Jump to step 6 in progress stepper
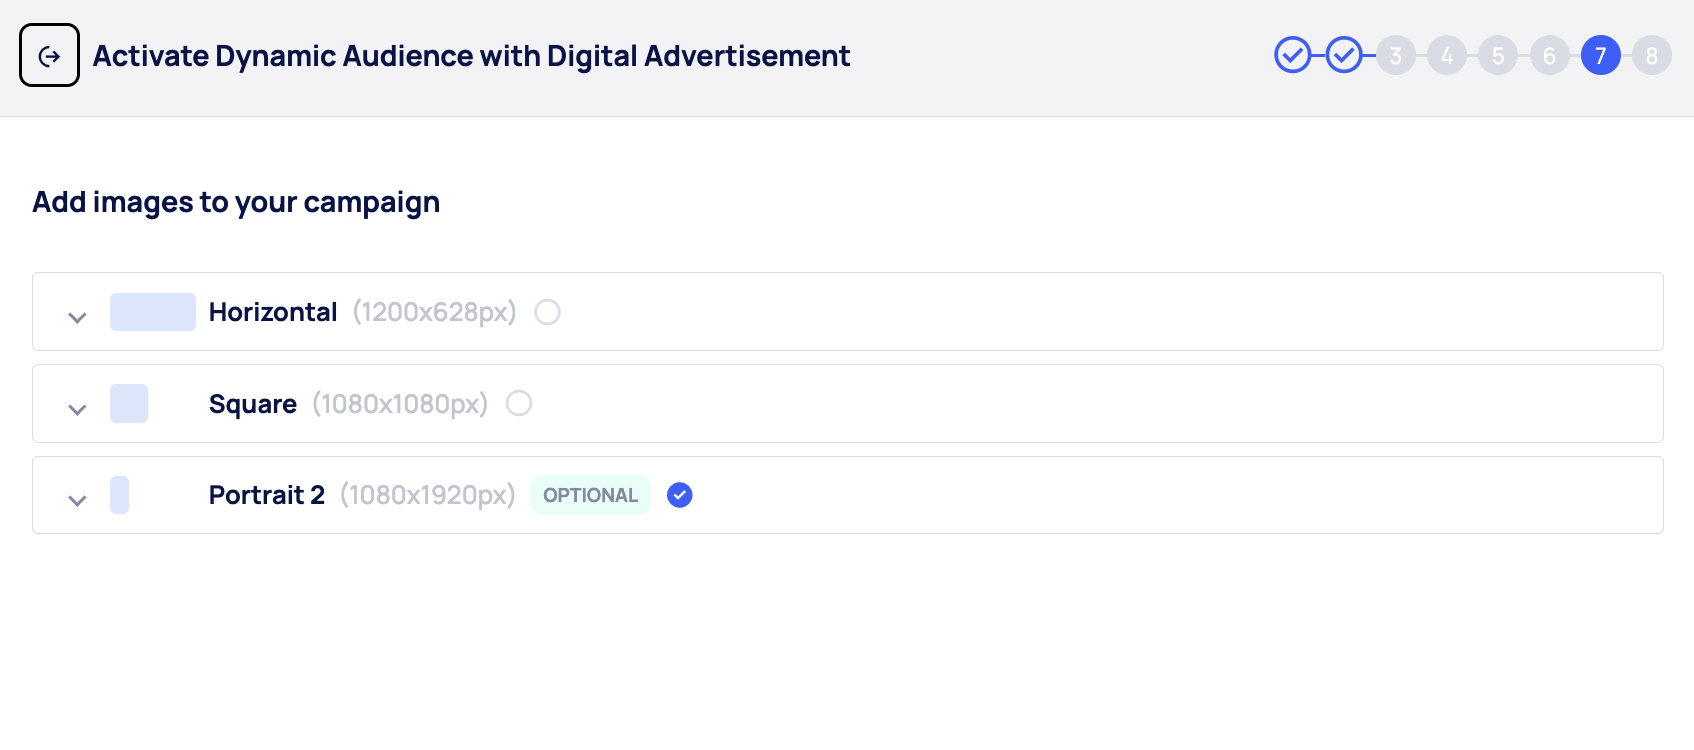The image size is (1694, 750). pos(1549,56)
